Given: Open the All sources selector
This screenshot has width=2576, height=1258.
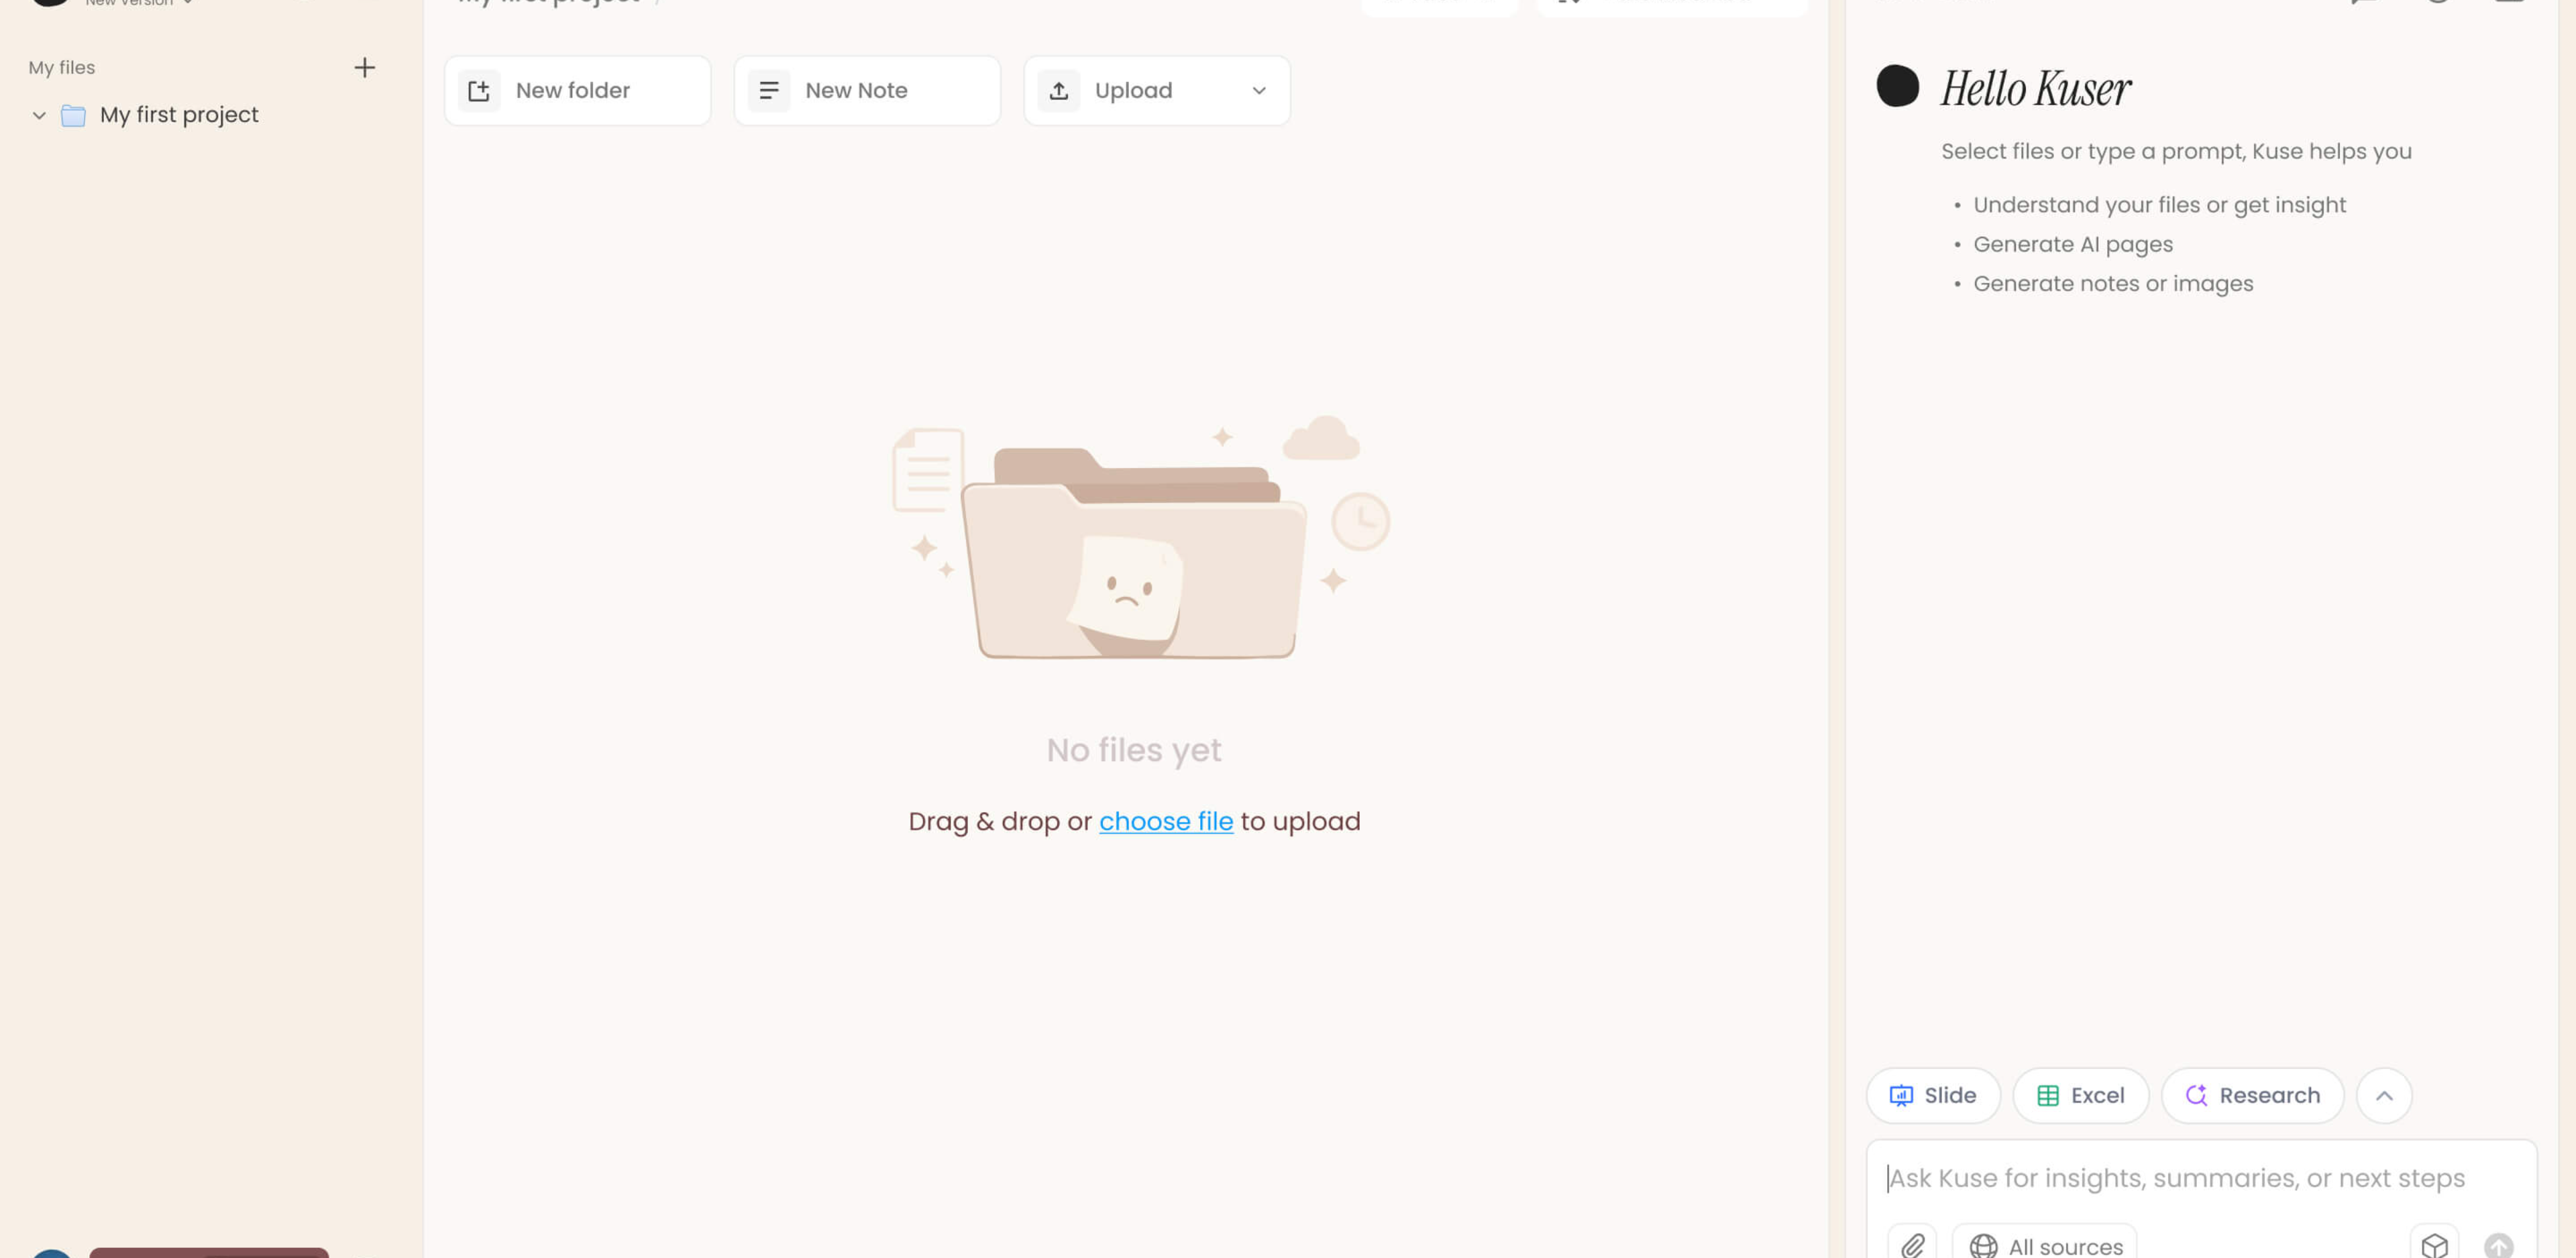Looking at the screenshot, I should click(x=2045, y=1245).
